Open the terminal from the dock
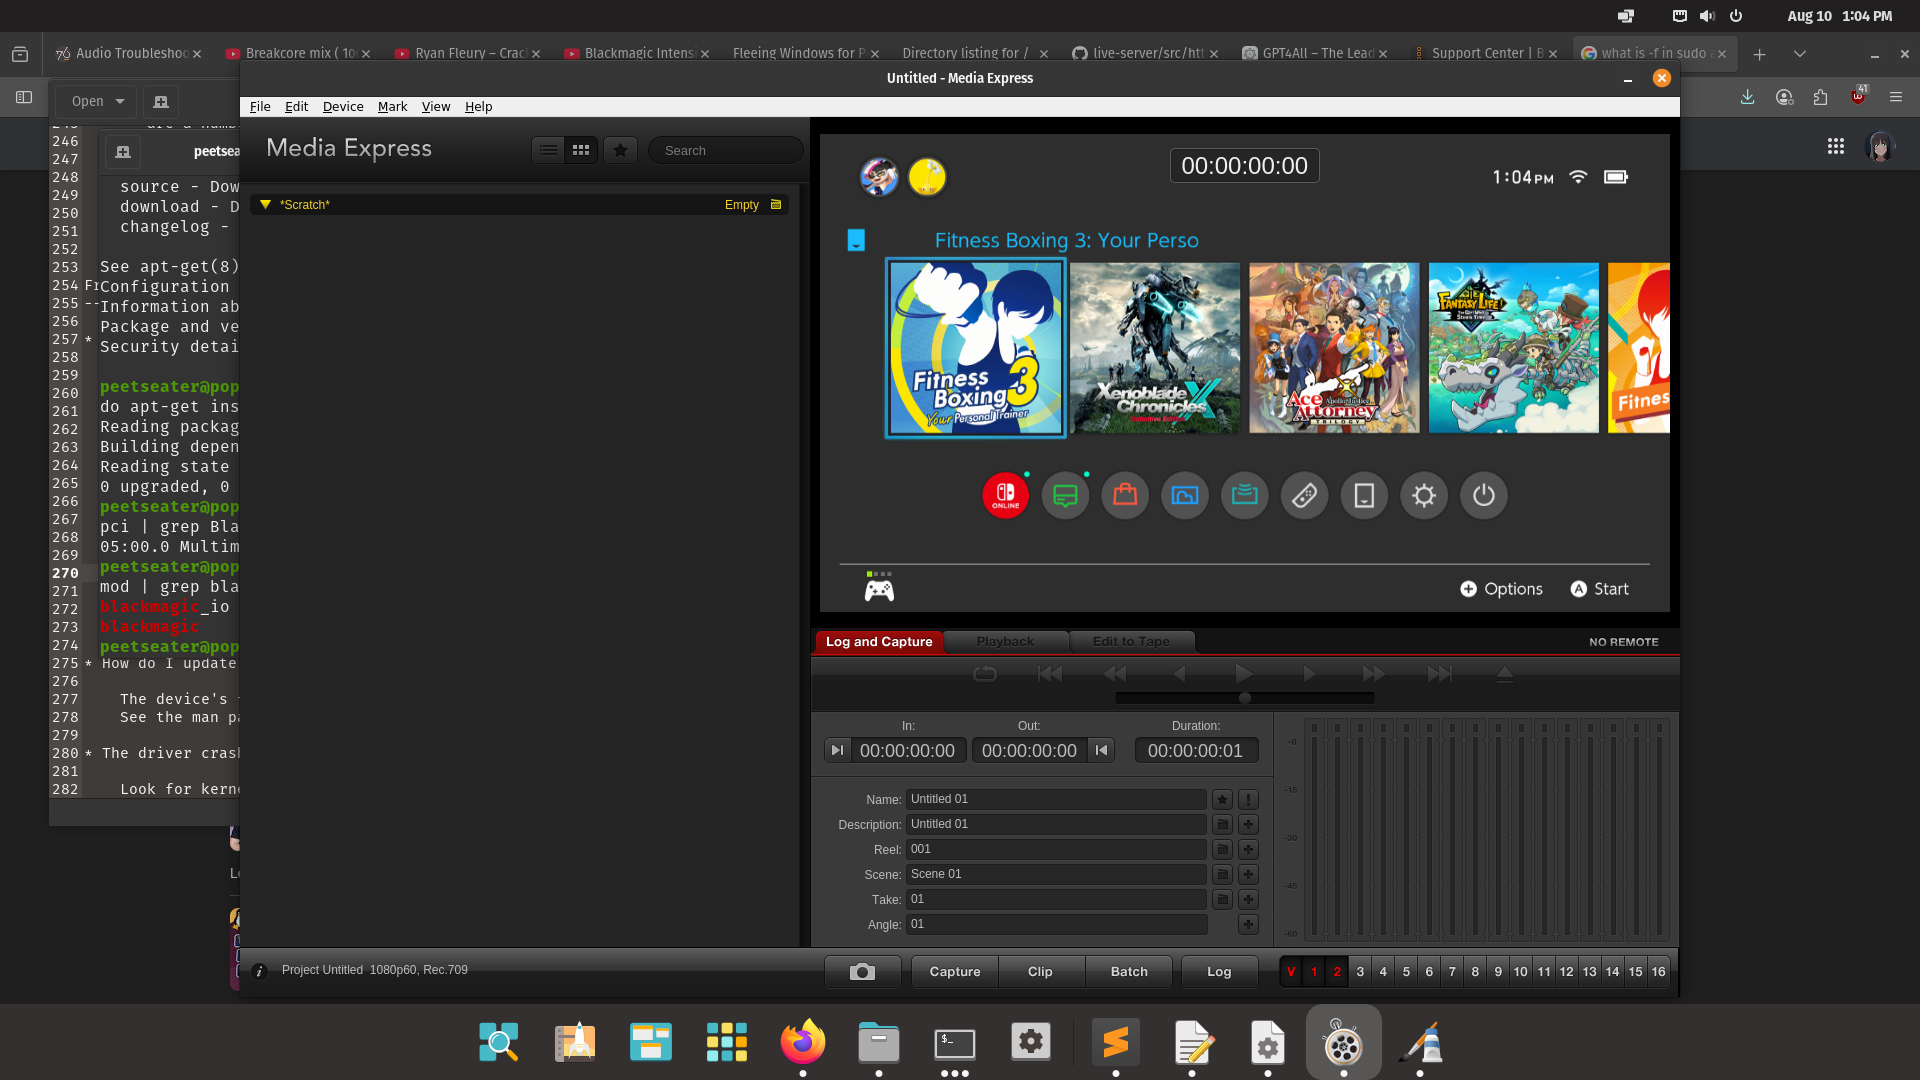 coord(955,1044)
